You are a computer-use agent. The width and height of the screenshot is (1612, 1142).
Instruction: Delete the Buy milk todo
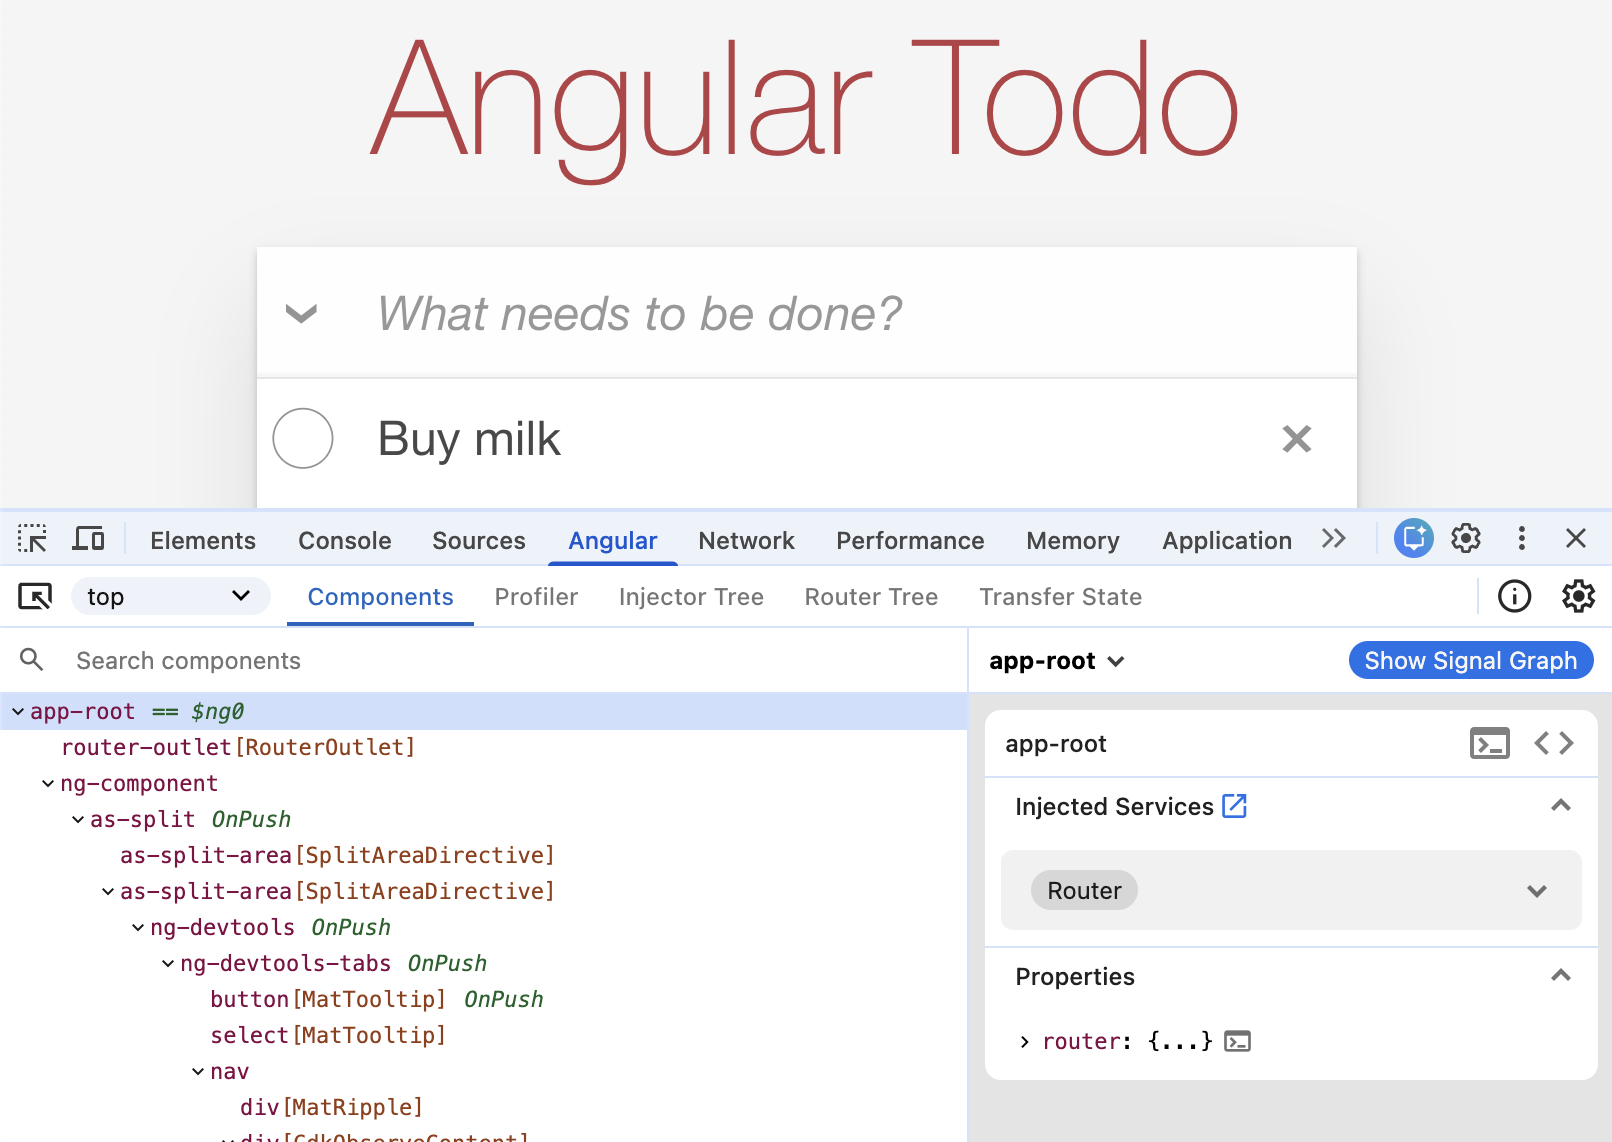[1296, 438]
